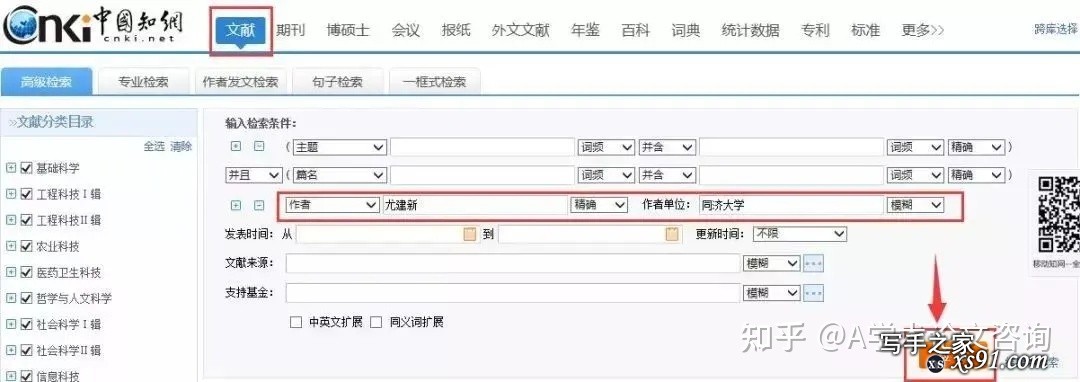Screen dimensions: 1080x382
Task: Switch to the 期刊 tab
Action: point(291,30)
